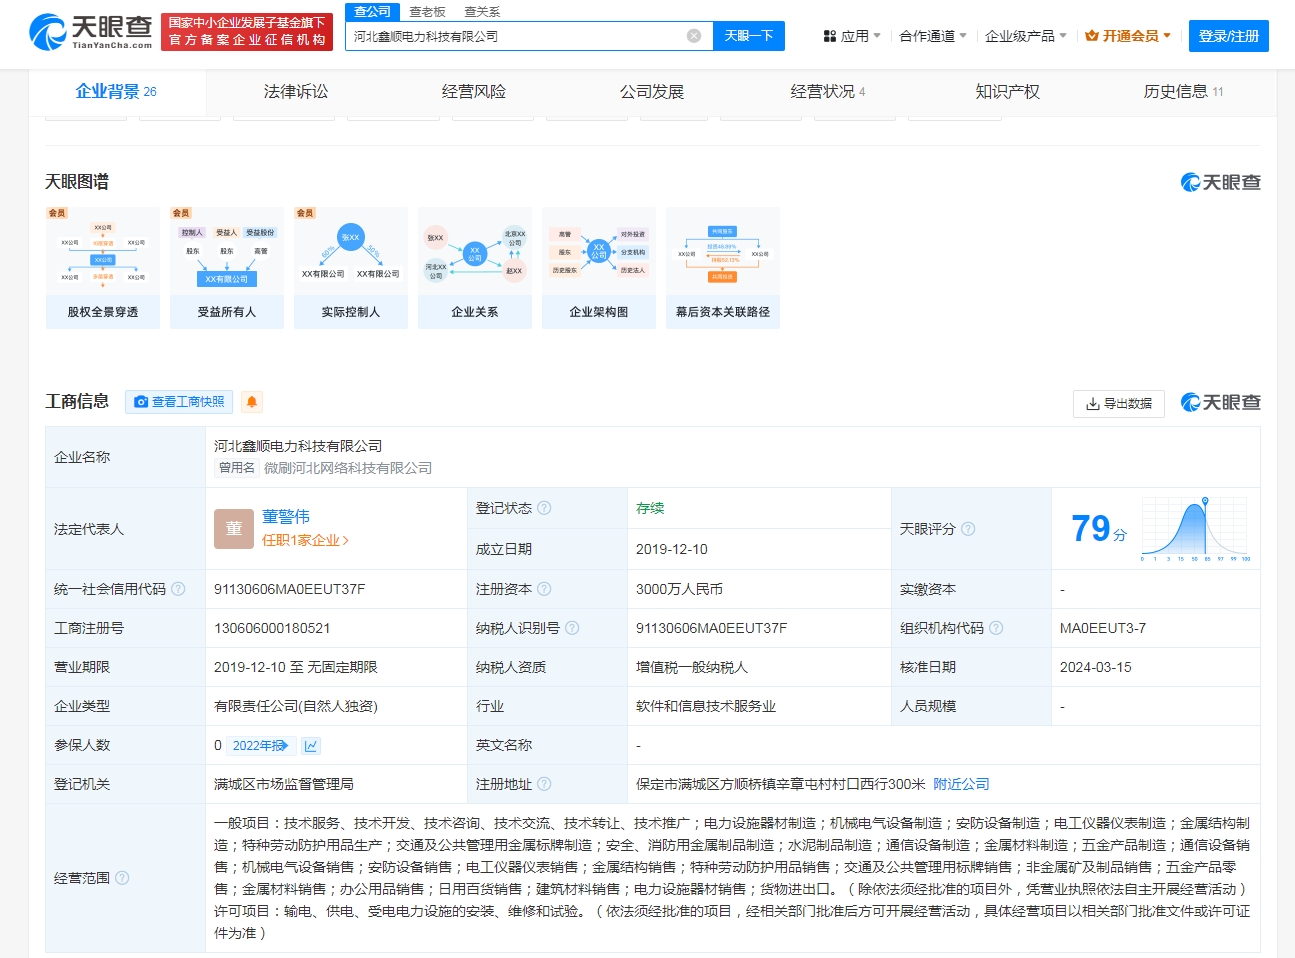
Task: Click help icon beside 组织机构代码
Action: (996, 628)
